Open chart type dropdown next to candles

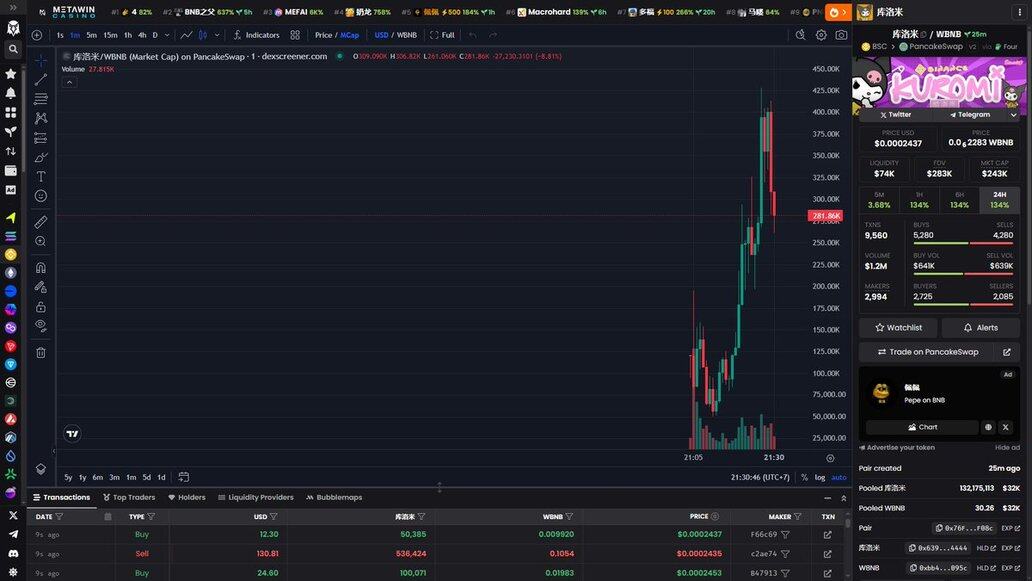coord(217,35)
